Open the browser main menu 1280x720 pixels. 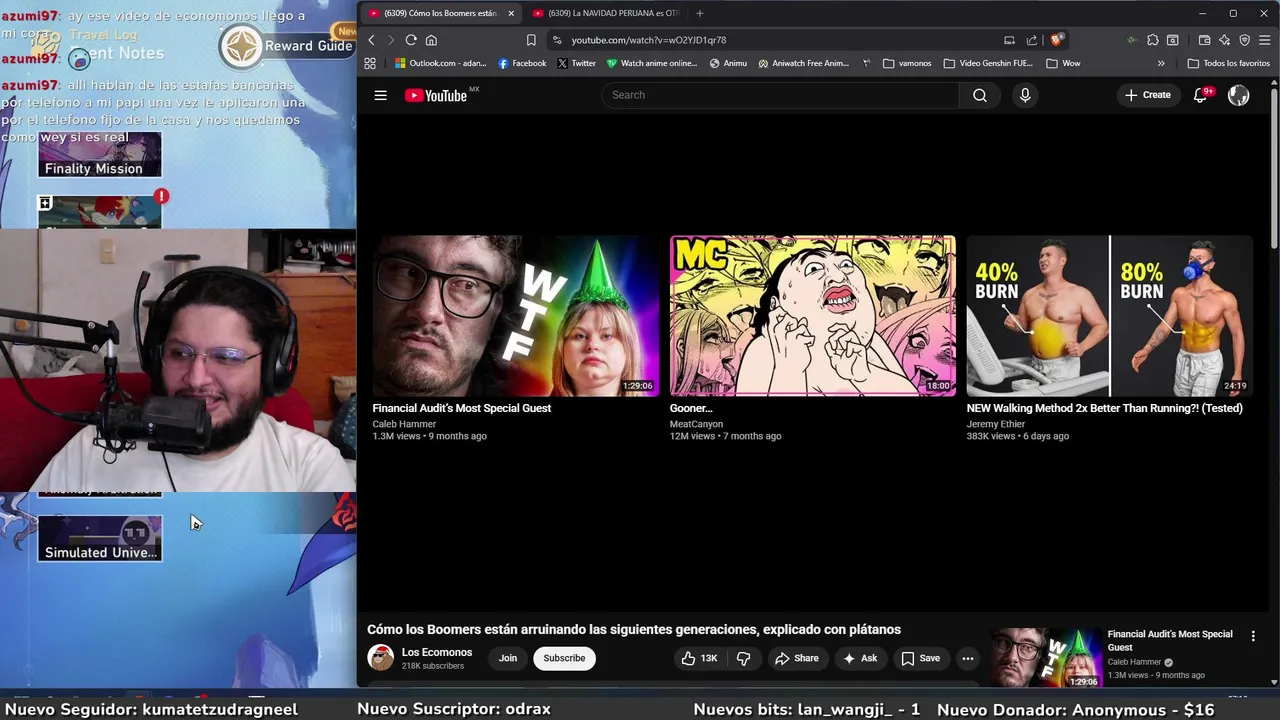[x=1265, y=40]
